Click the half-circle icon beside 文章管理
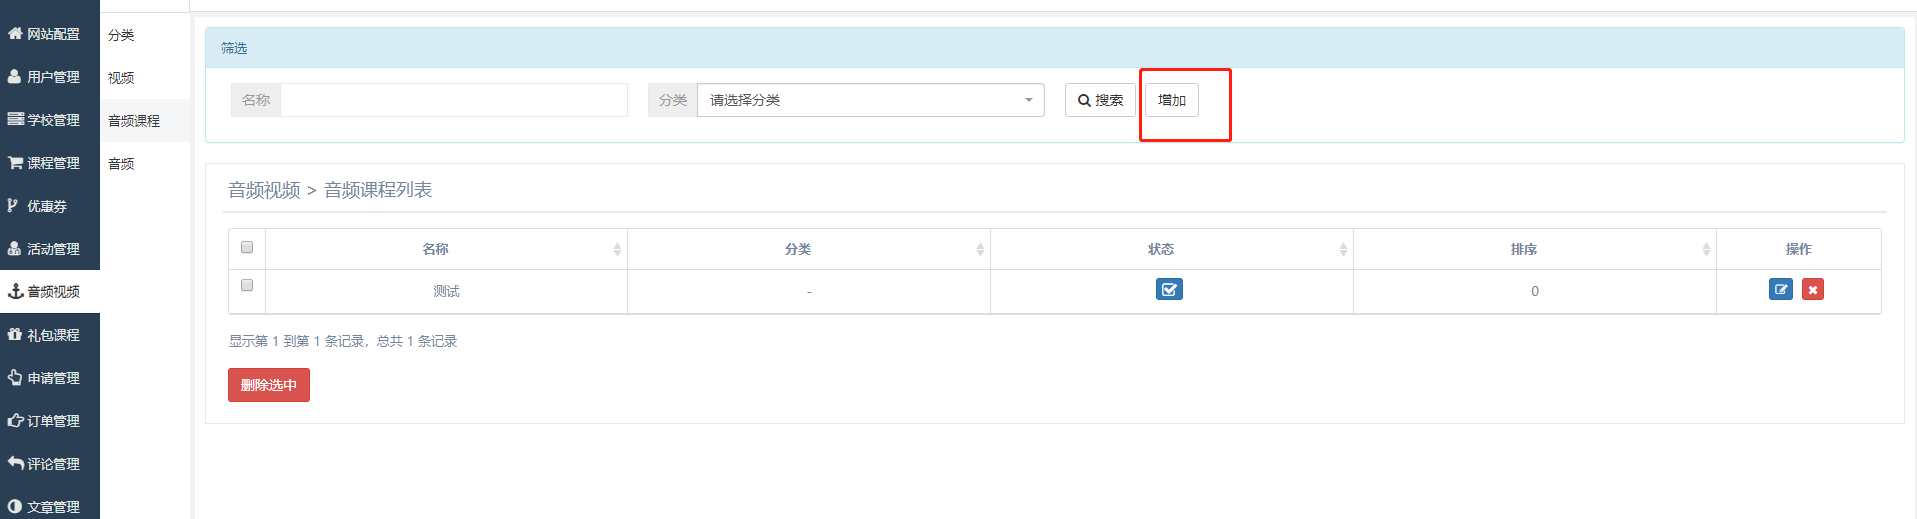Image resolution: width=1917 pixels, height=519 pixels. click(x=14, y=506)
